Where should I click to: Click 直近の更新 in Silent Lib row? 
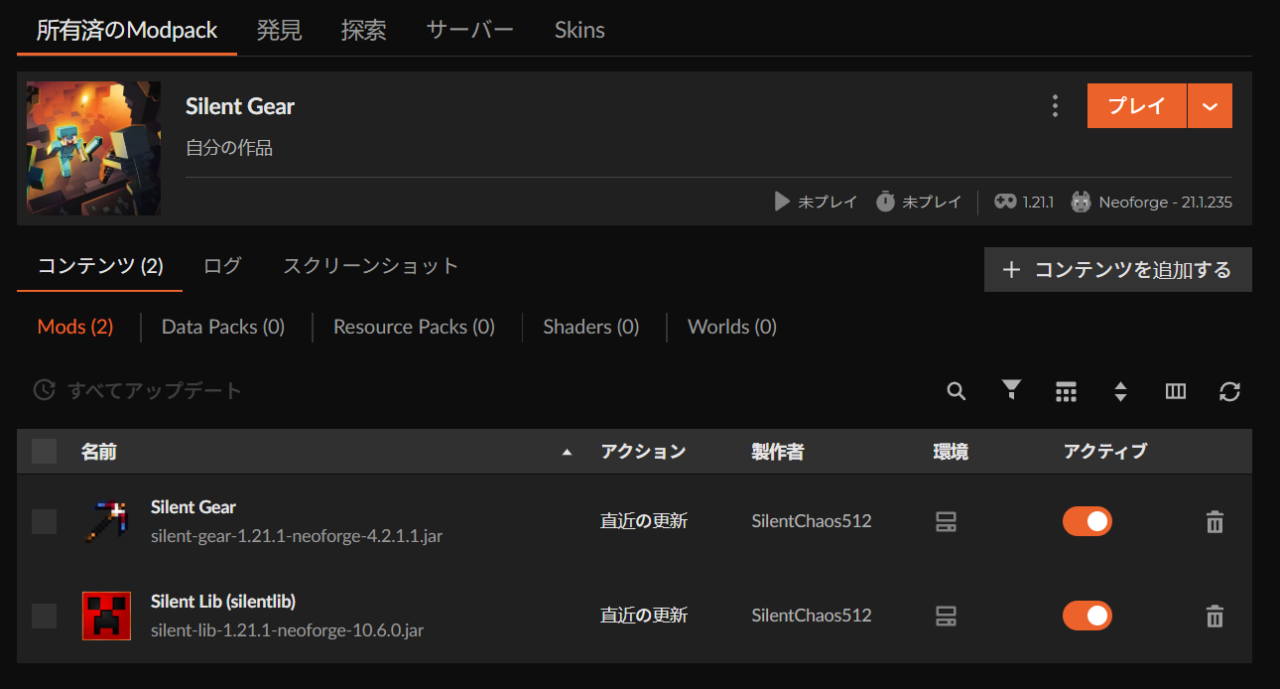[644, 615]
